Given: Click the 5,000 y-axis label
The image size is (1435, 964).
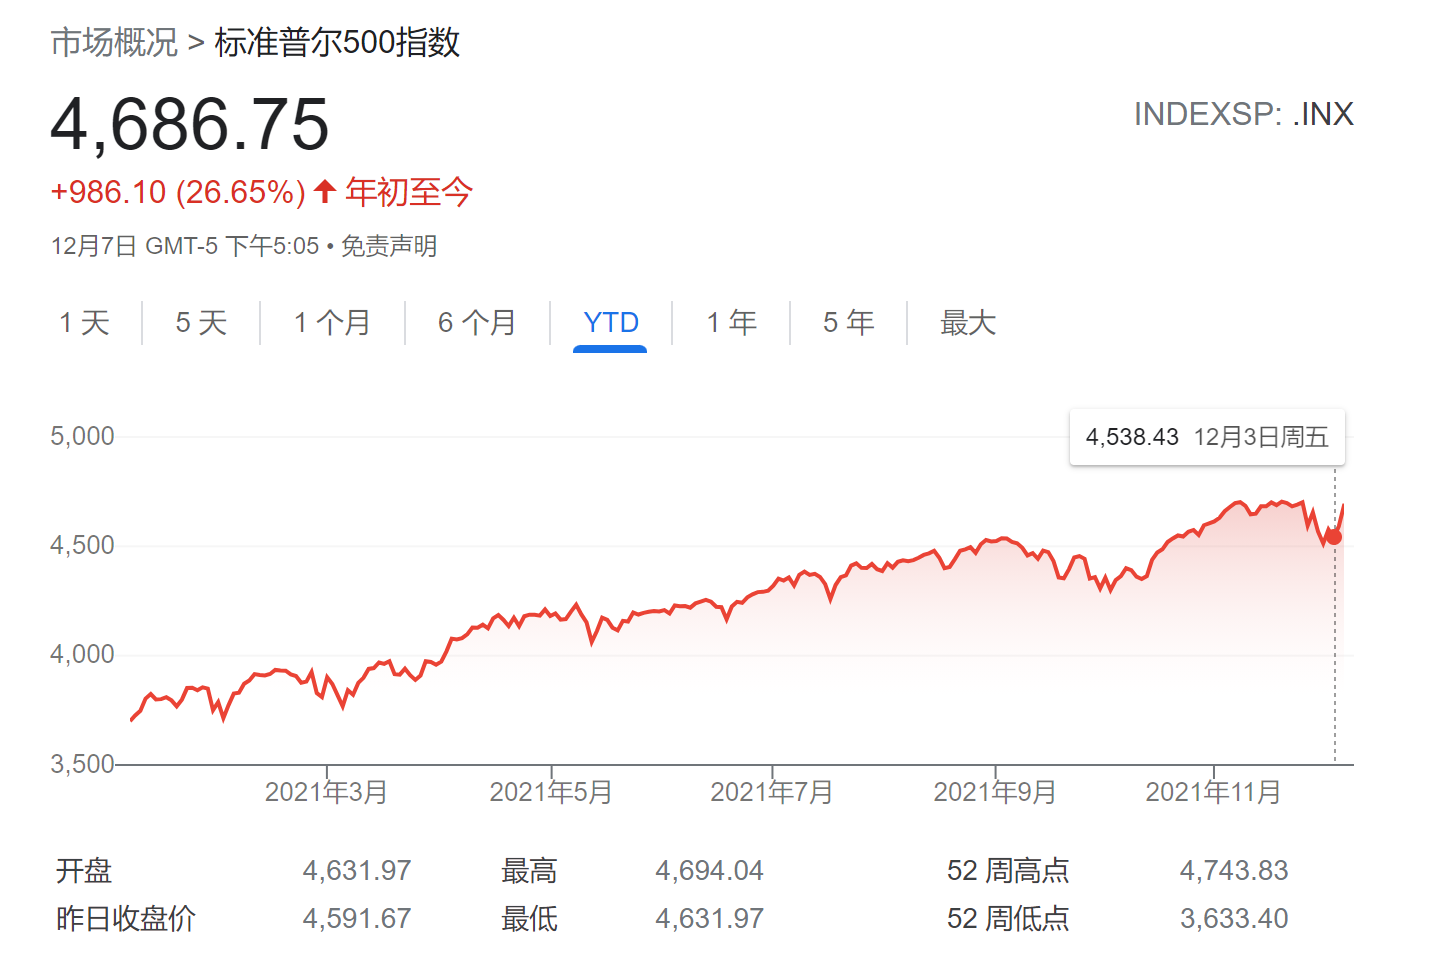Looking at the screenshot, I should point(82,436).
